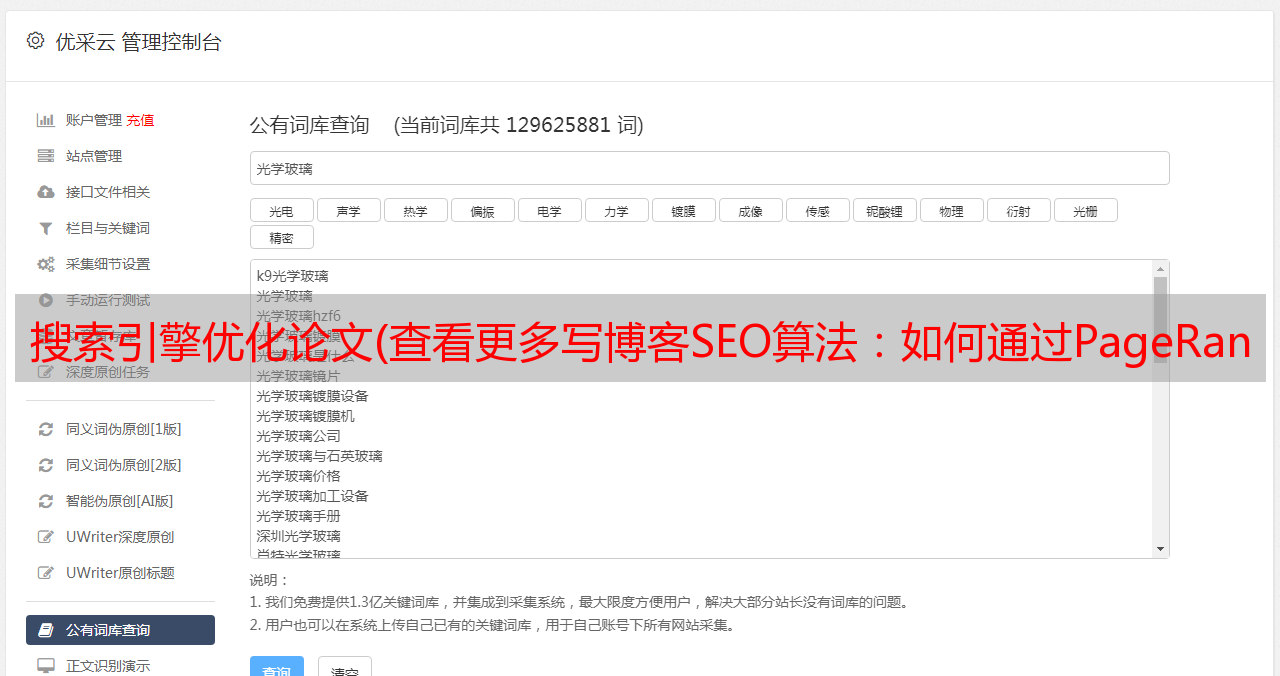Select 光学玻璃公司 in the results list
This screenshot has width=1280, height=676.
[298, 436]
